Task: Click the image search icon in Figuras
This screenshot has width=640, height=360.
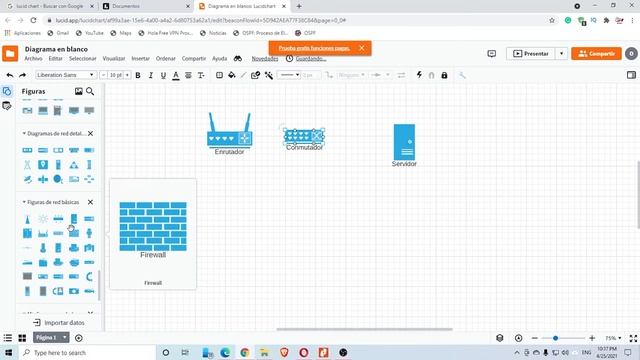Action: coord(78,91)
